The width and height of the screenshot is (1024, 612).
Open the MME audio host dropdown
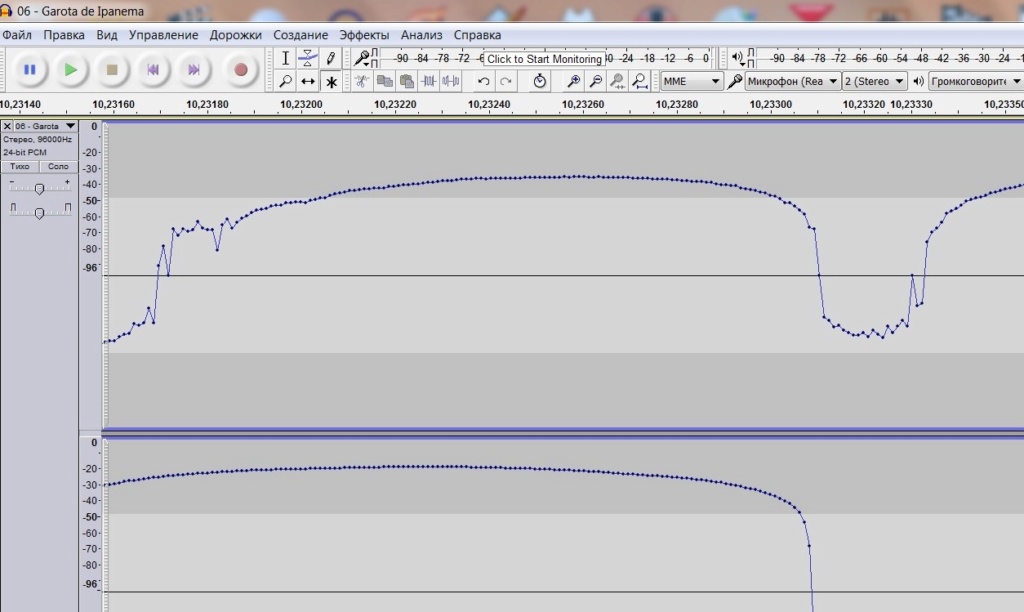pos(691,81)
